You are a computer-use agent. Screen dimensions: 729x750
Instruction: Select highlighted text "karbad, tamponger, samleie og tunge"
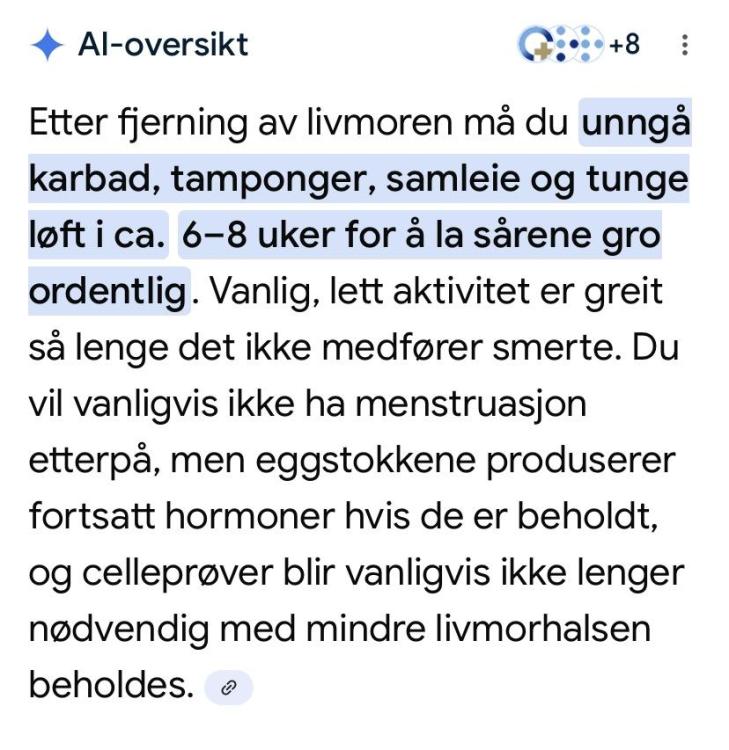358,180
